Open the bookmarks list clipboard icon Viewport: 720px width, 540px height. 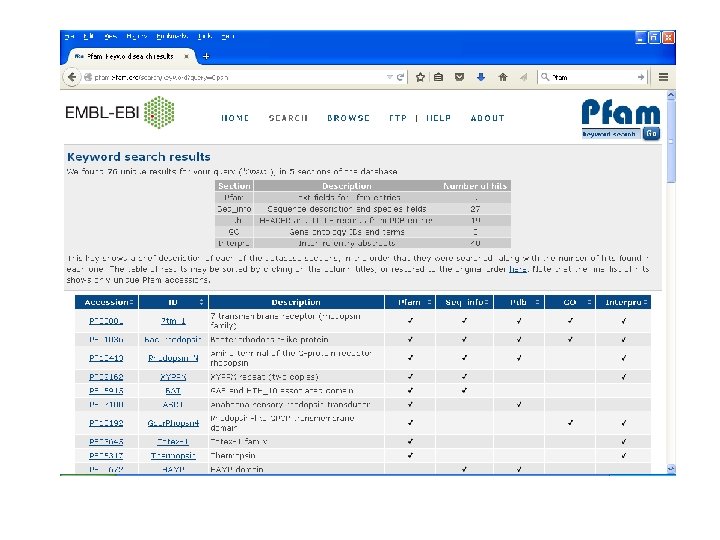(439, 77)
